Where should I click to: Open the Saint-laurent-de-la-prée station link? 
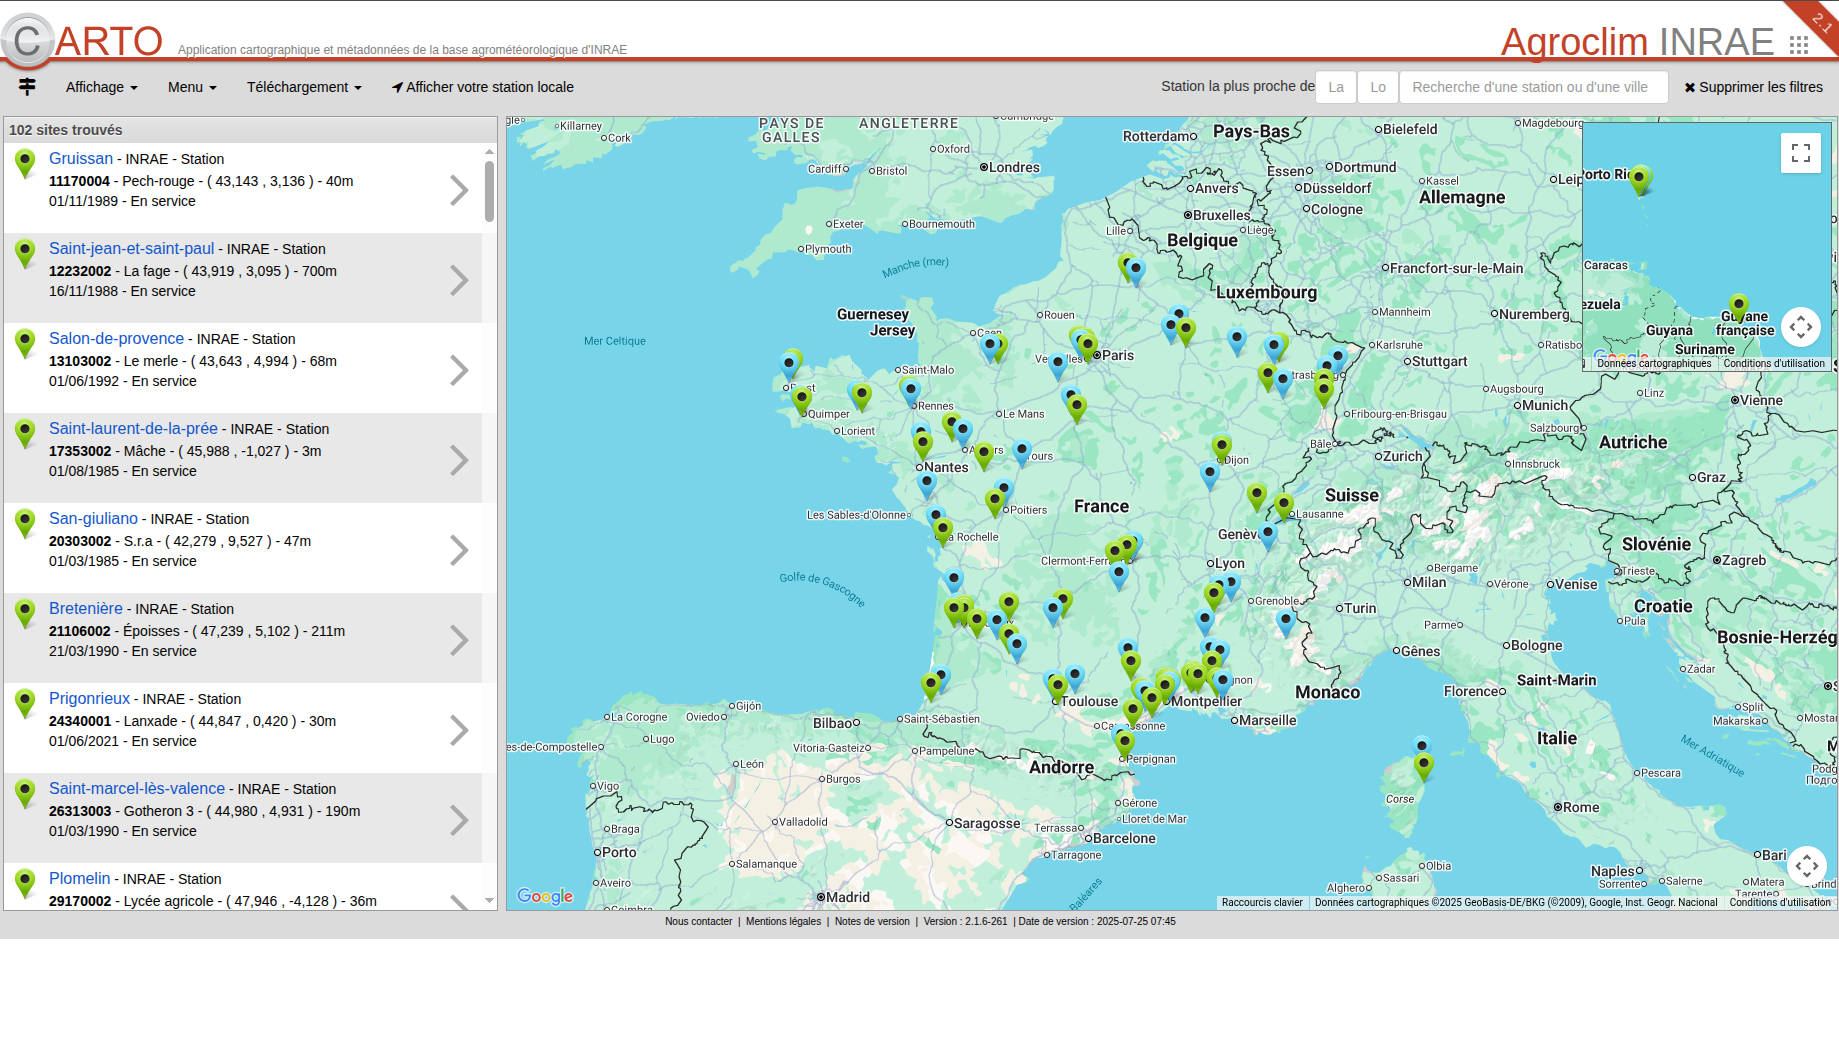(133, 428)
